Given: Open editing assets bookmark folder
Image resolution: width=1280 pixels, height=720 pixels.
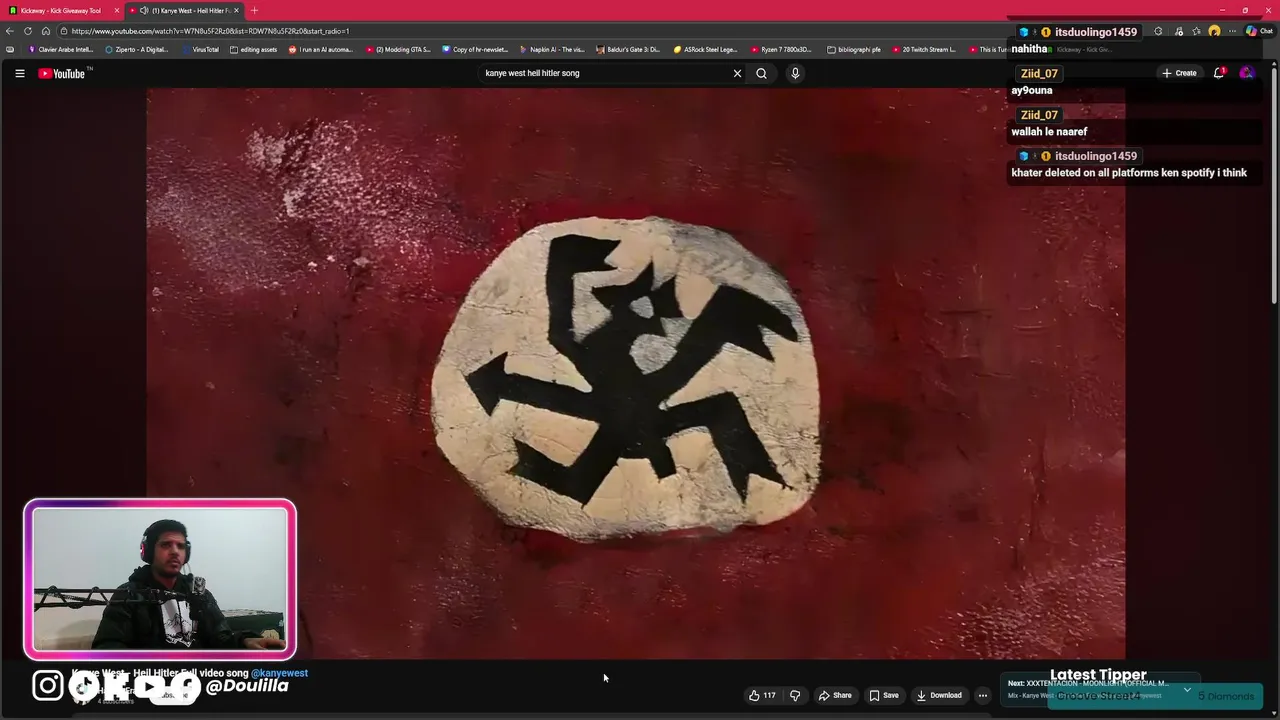Looking at the screenshot, I should [253, 49].
